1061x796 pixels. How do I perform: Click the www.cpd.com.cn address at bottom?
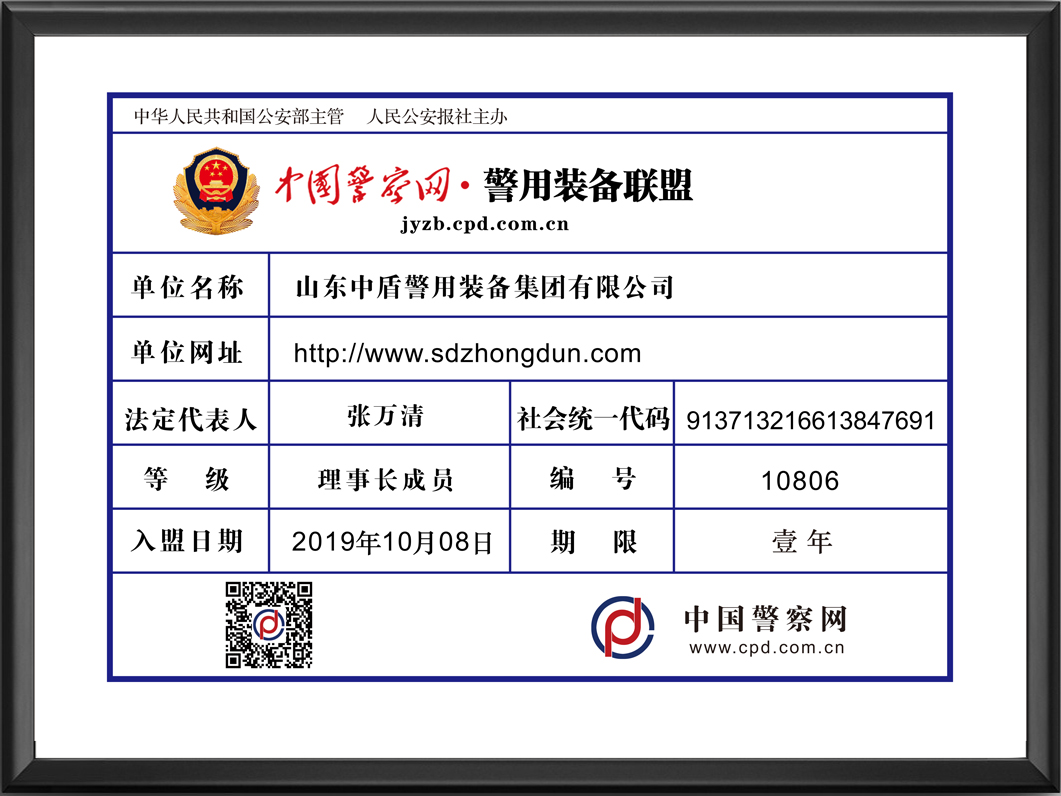pos(767,648)
